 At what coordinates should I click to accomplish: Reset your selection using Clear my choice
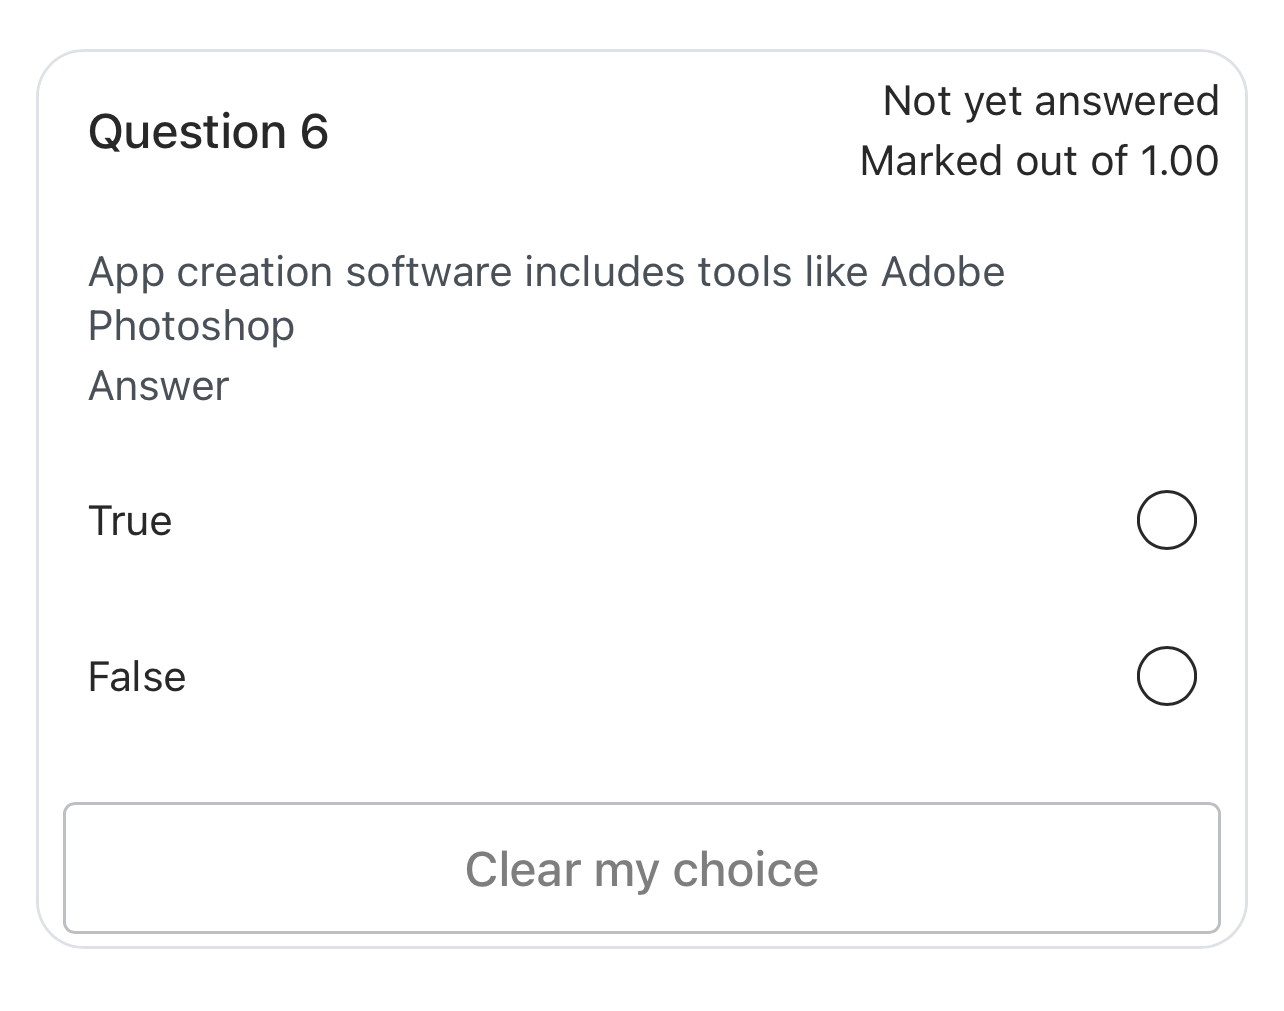click(642, 868)
